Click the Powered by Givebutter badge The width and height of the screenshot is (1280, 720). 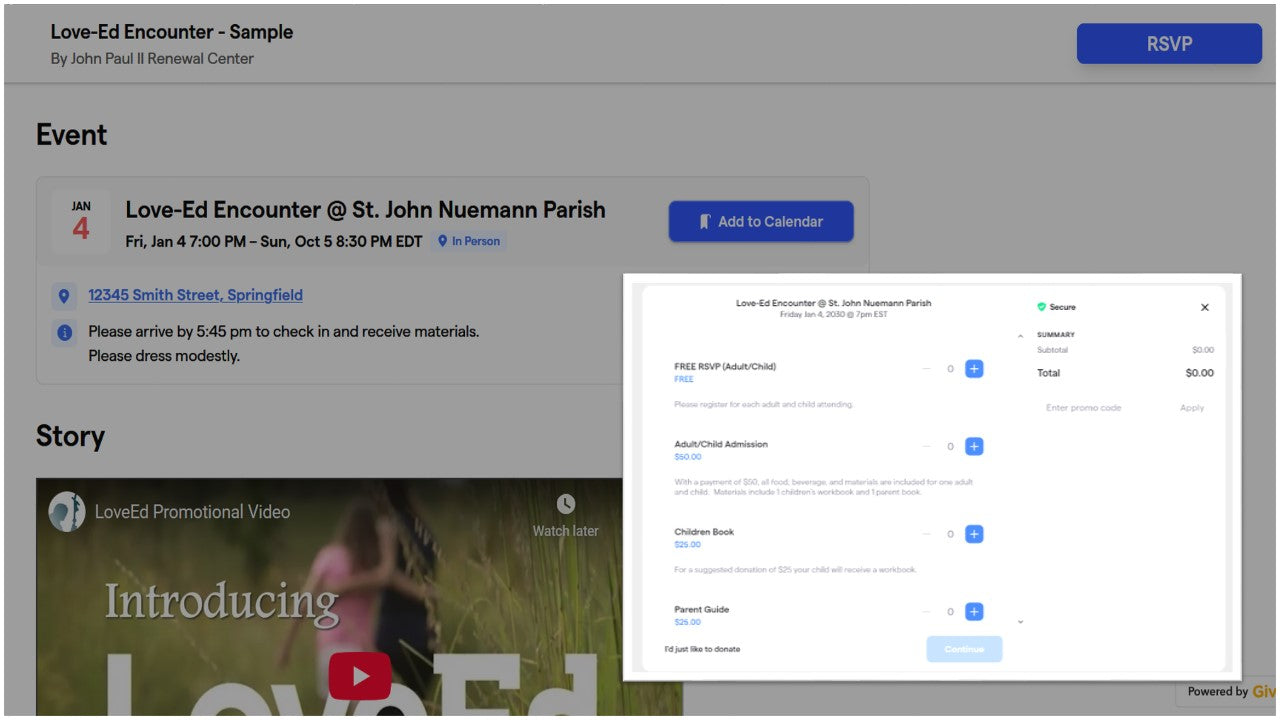1228,692
